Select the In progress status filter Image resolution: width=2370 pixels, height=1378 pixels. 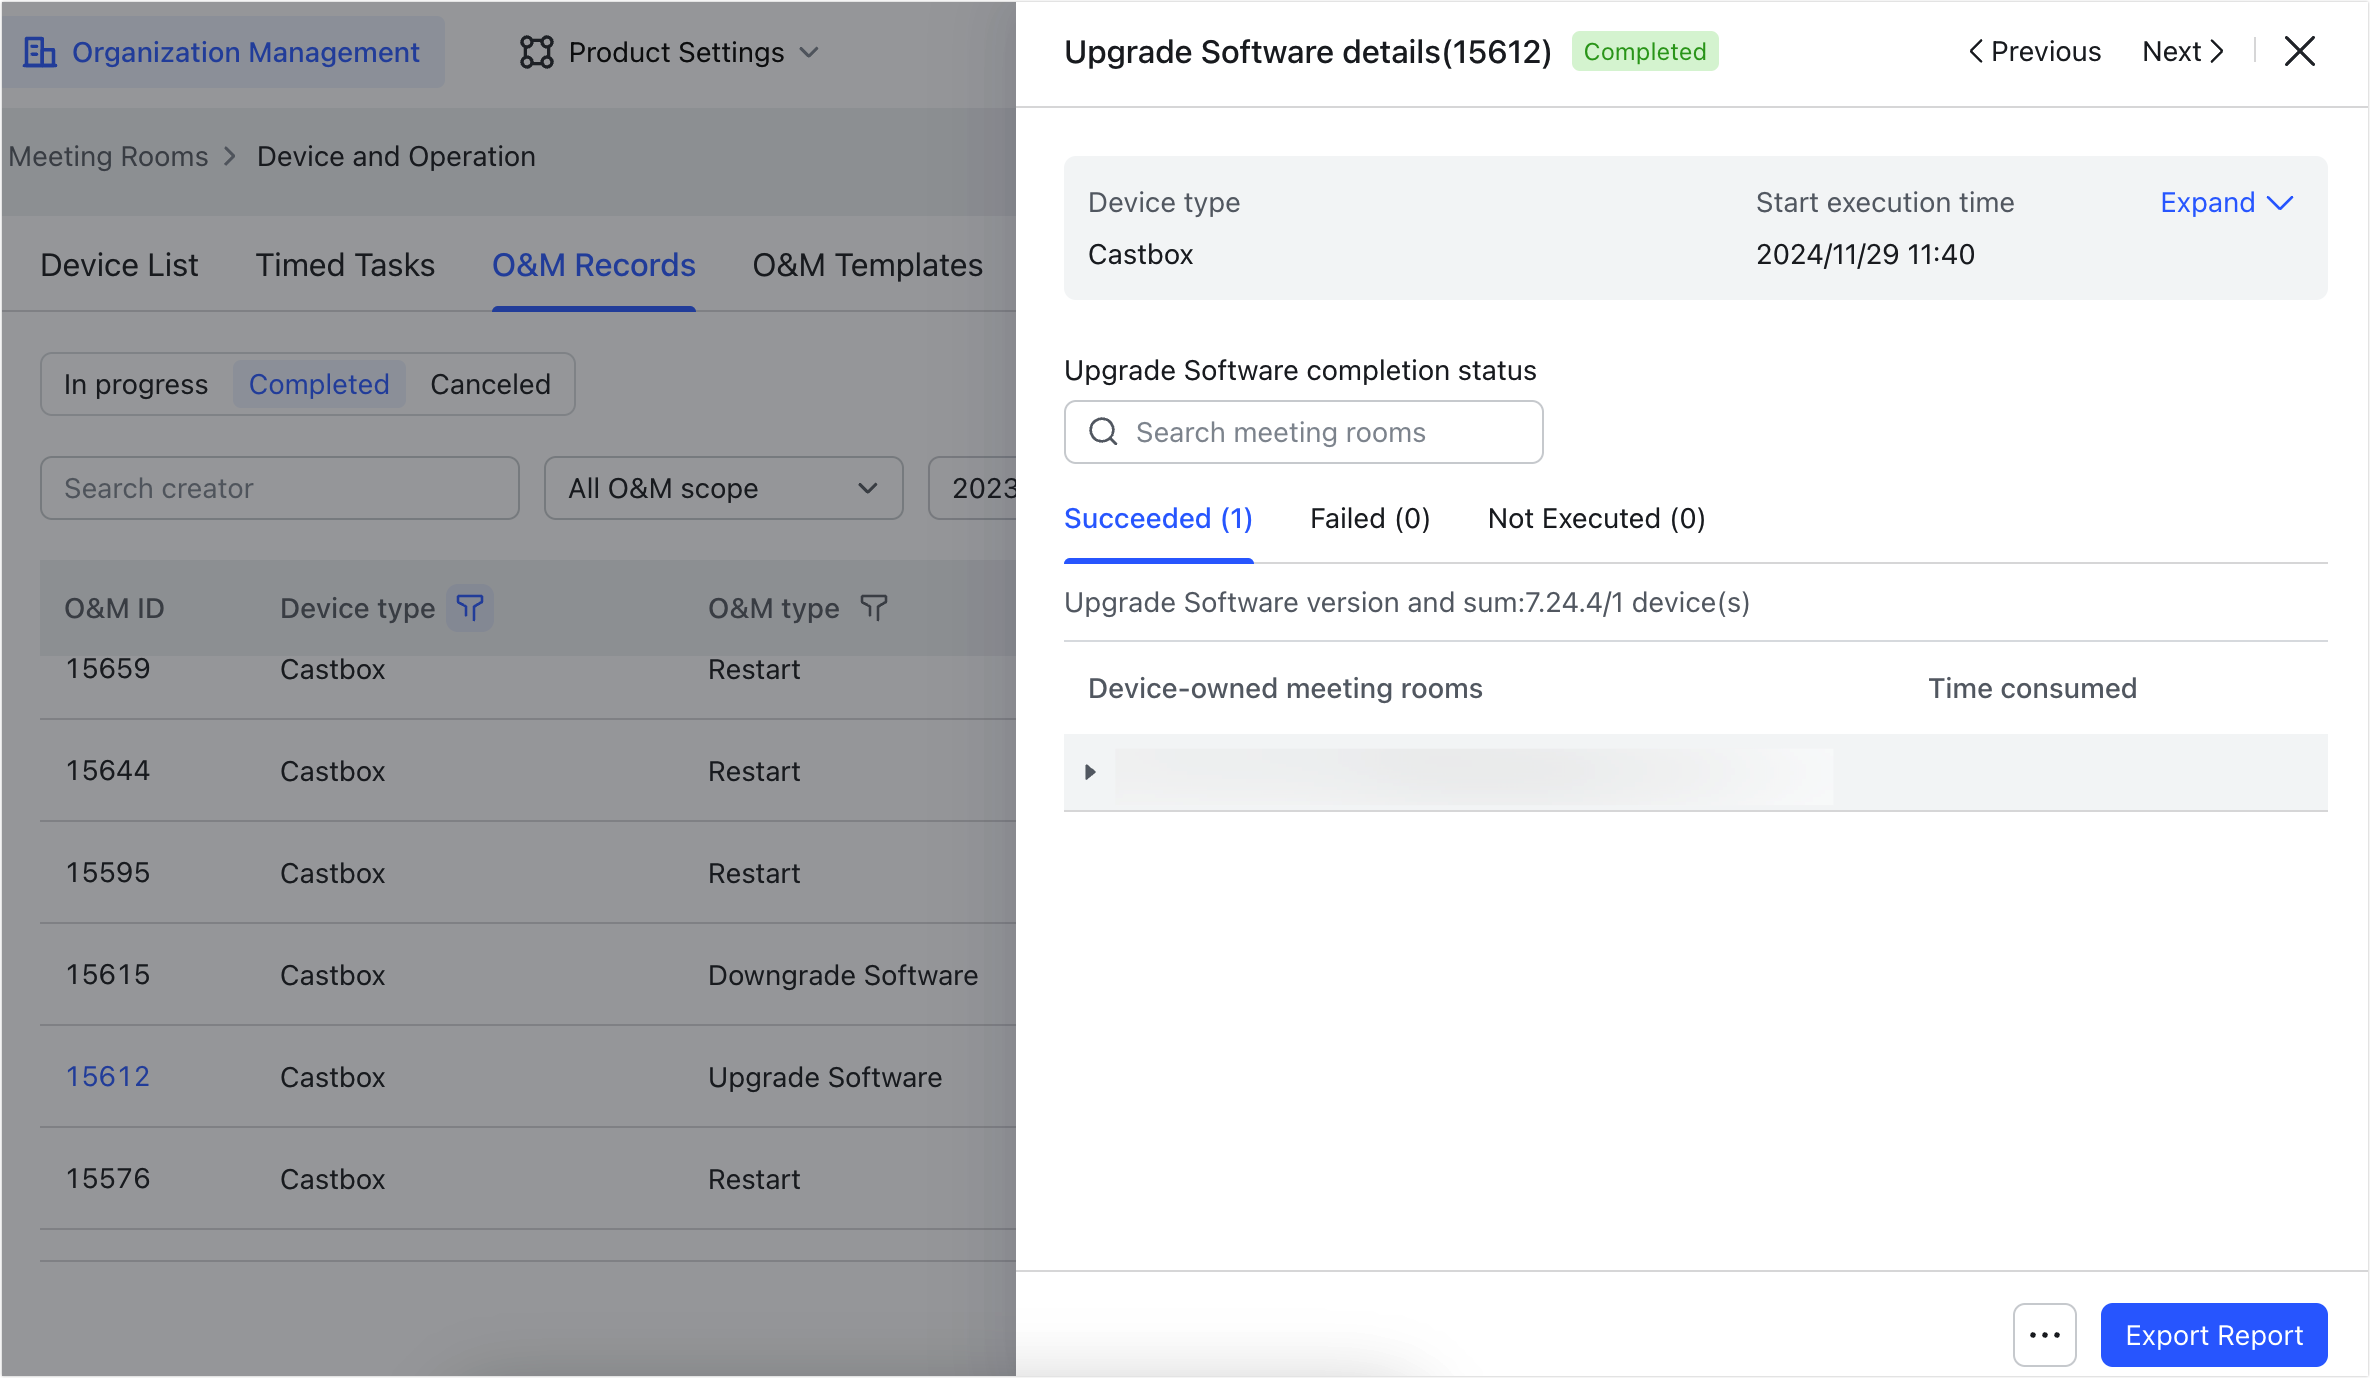pyautogui.click(x=136, y=384)
